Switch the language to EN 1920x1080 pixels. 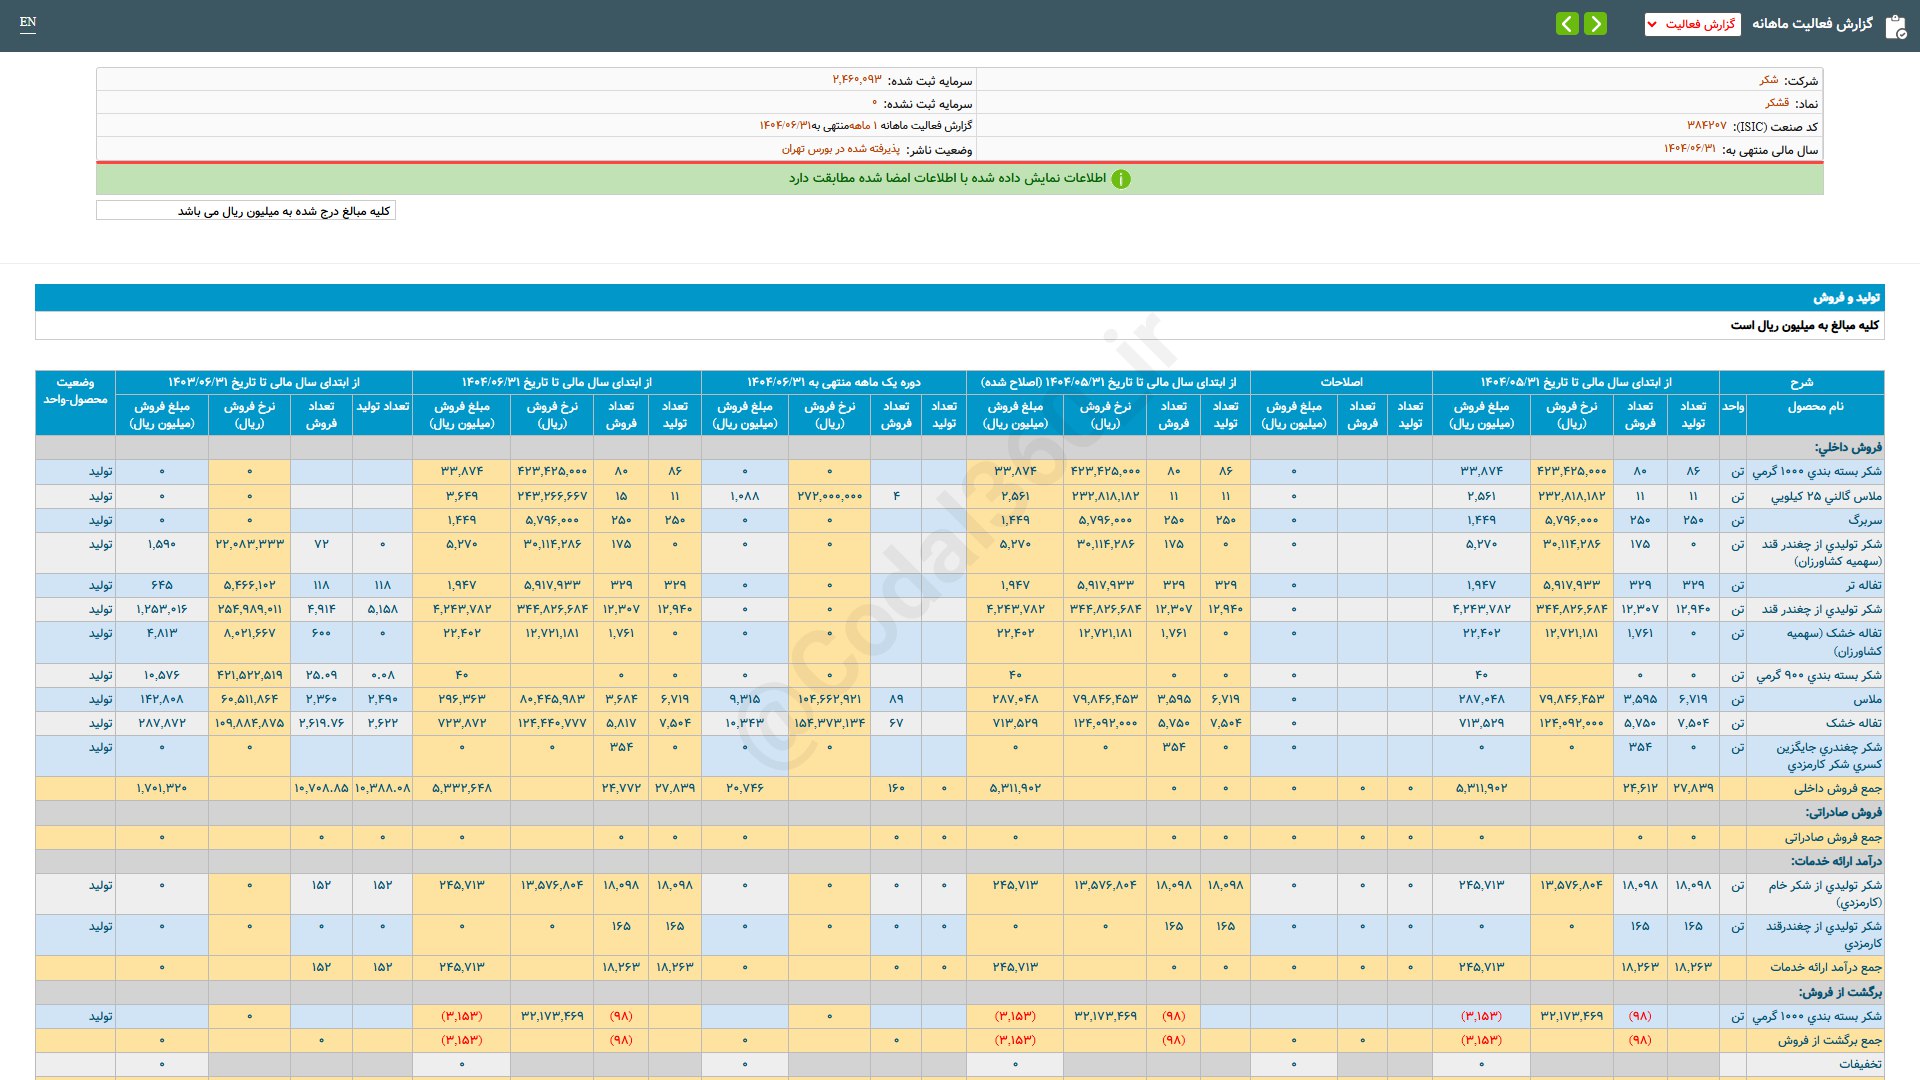coord(28,22)
